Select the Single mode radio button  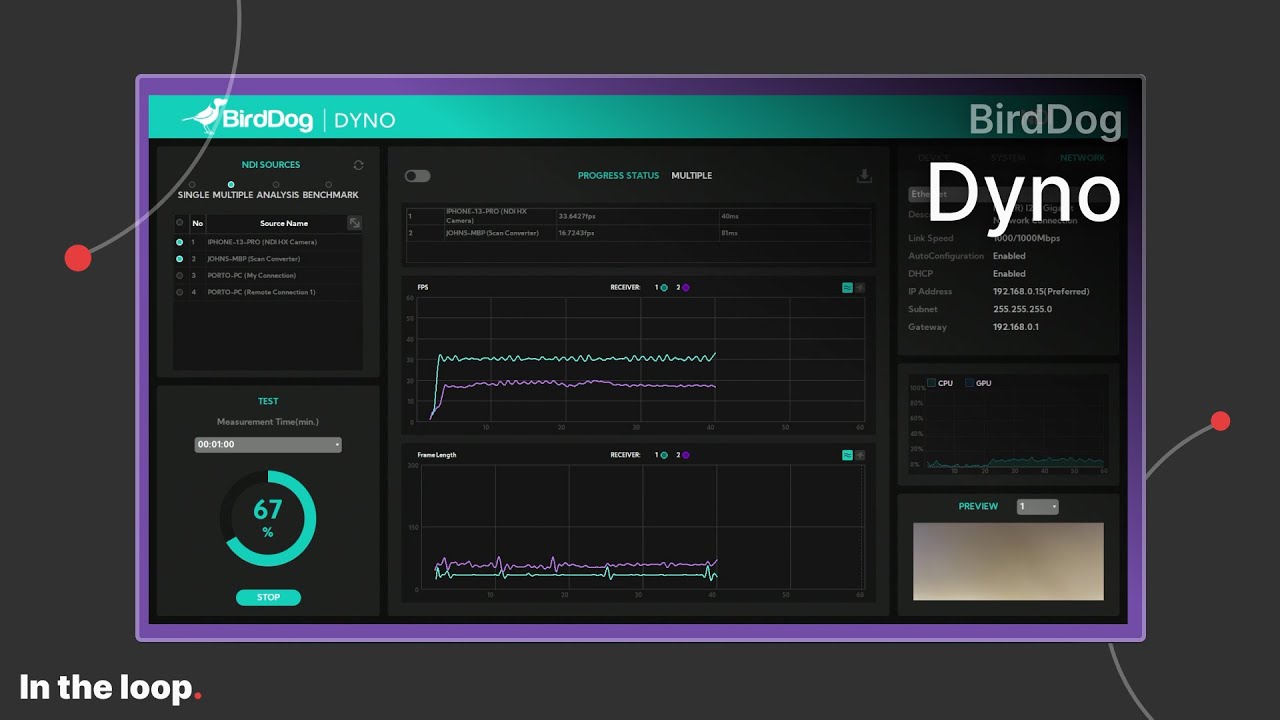click(192, 185)
